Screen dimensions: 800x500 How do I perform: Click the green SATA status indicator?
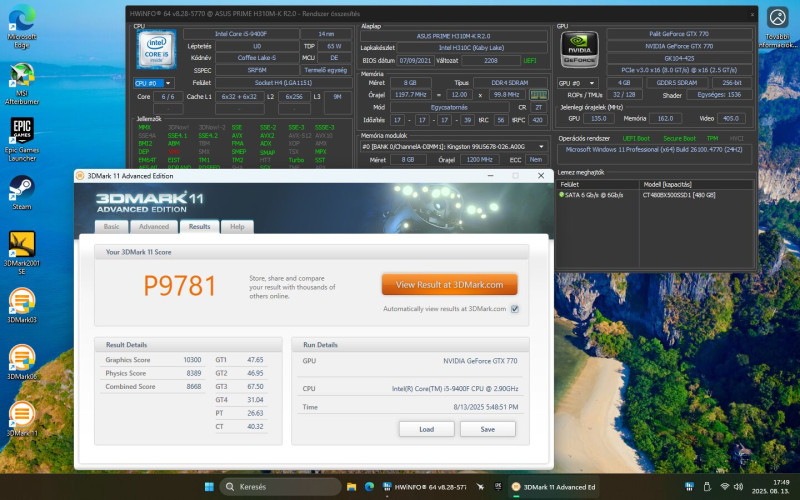pos(562,195)
